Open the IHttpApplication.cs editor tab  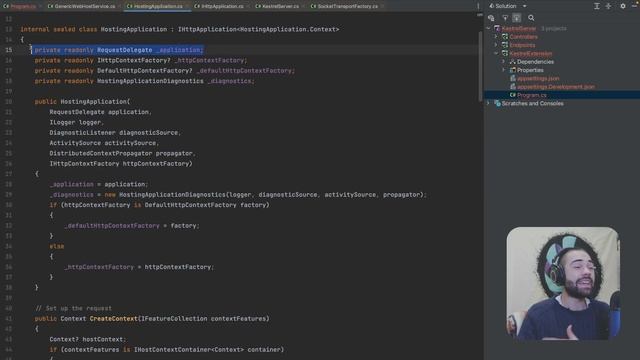[x=222, y=6]
